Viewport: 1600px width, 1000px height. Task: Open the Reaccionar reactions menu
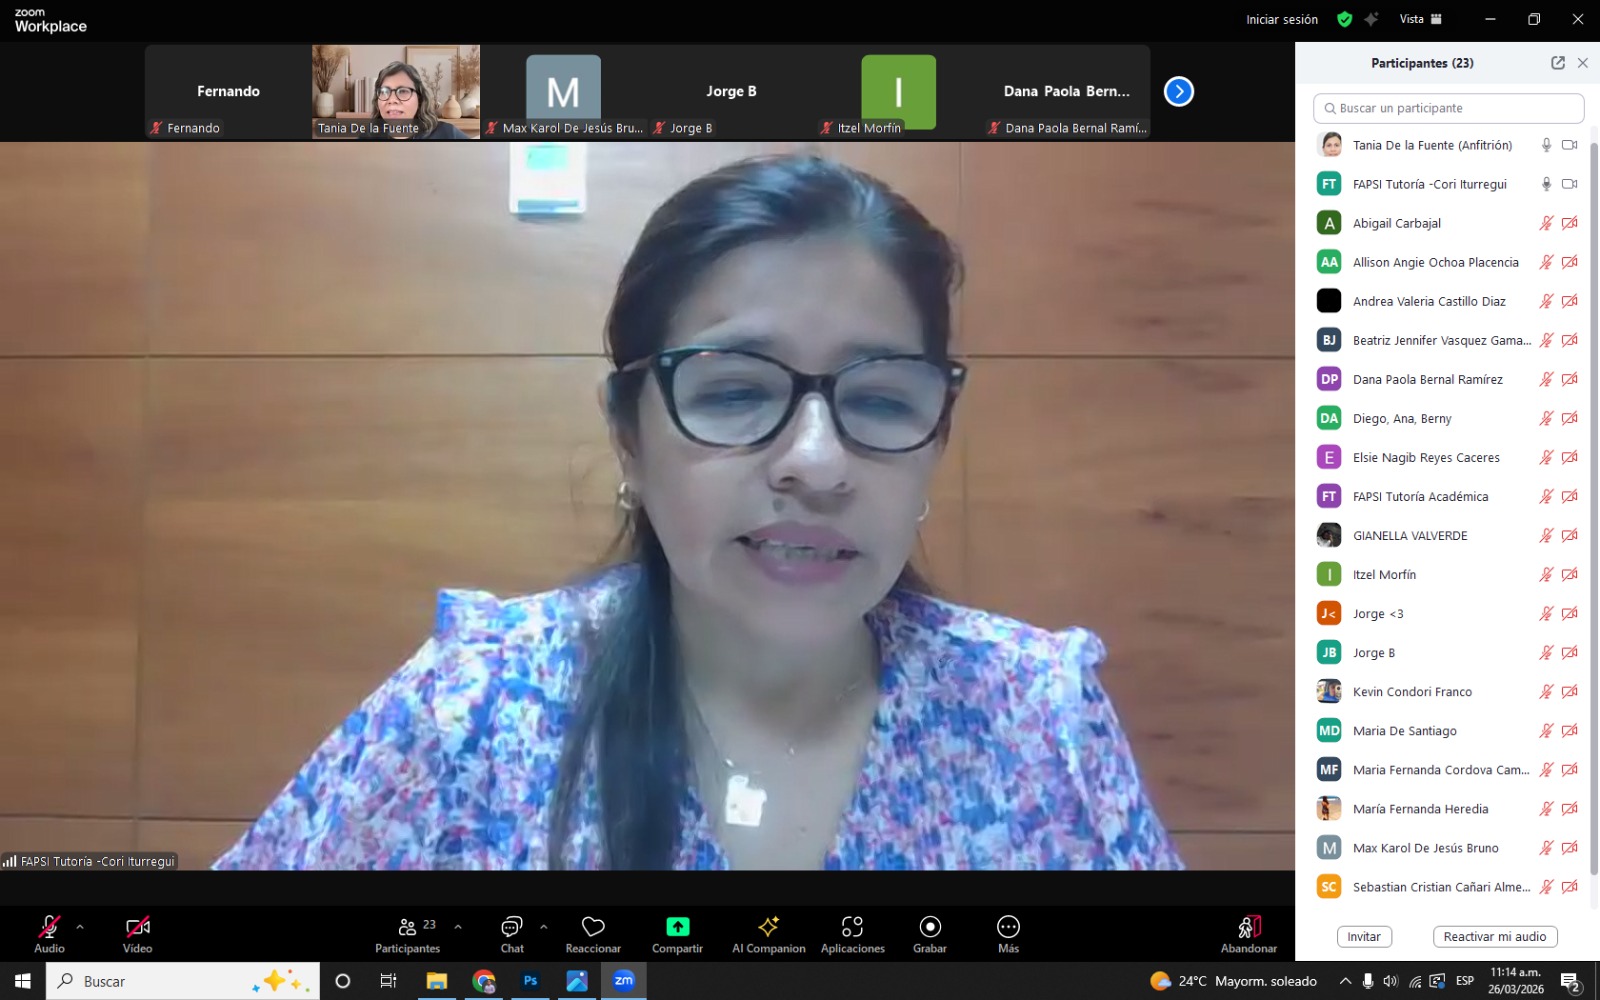point(593,933)
